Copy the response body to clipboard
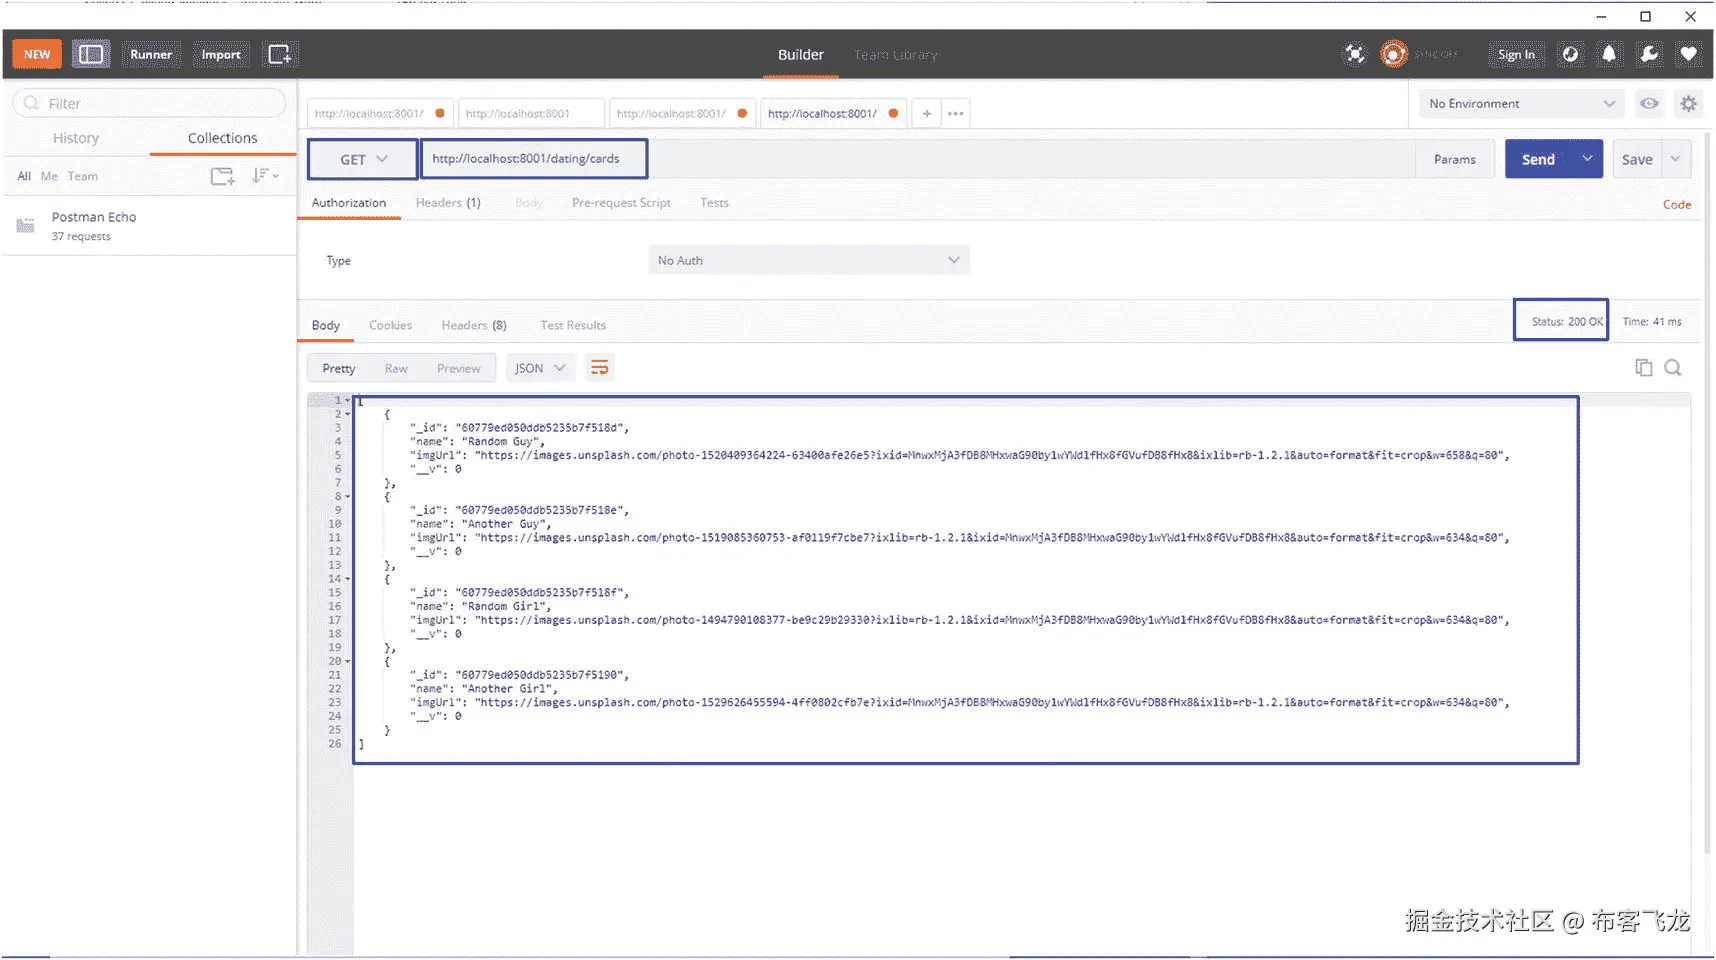The image size is (1716, 960). click(x=1643, y=367)
